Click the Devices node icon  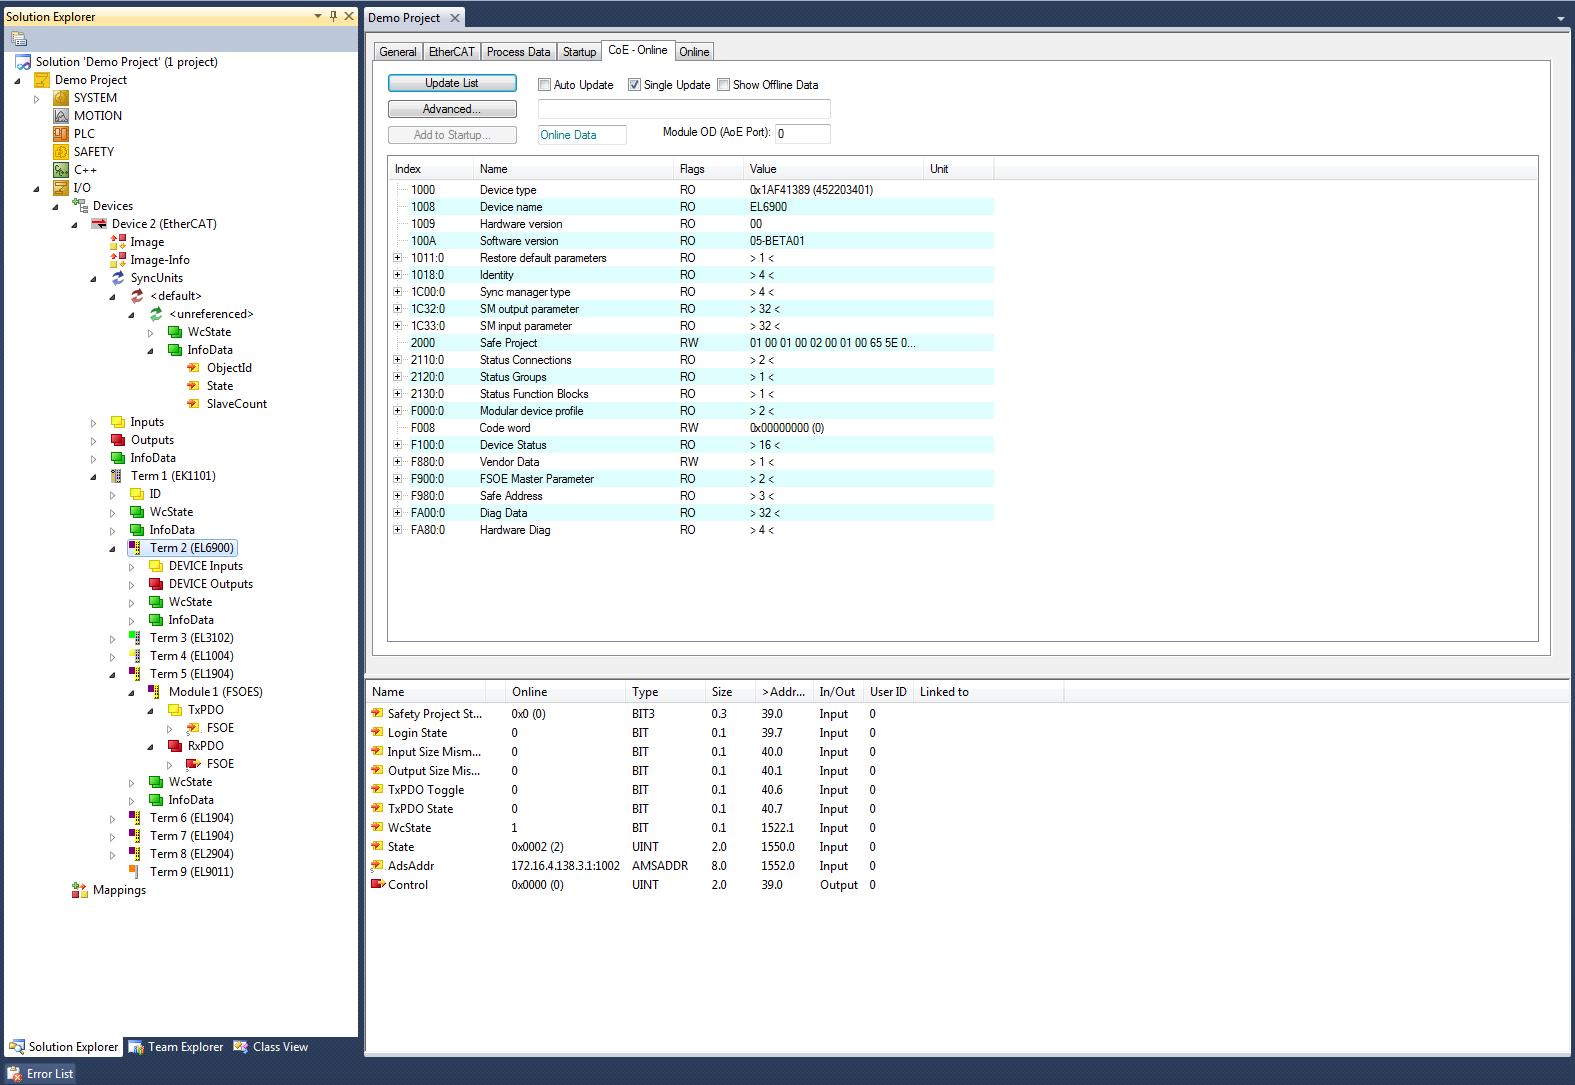tap(80, 206)
